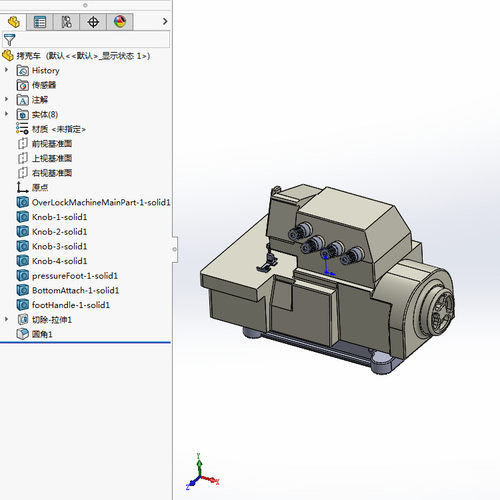Click the presser foot on the 3D model
Viewport: 500px width, 500px height.
pos(268,263)
